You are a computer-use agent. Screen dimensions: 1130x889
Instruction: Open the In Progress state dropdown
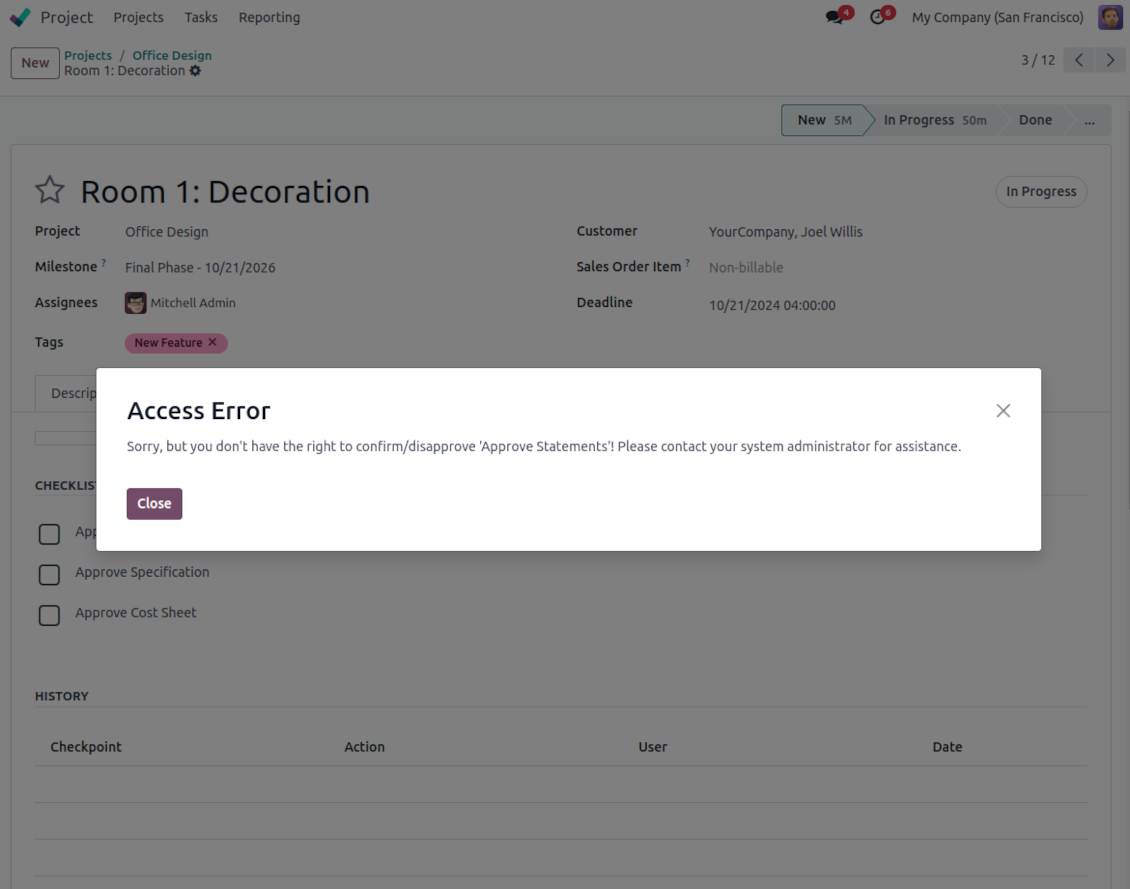coord(1040,192)
